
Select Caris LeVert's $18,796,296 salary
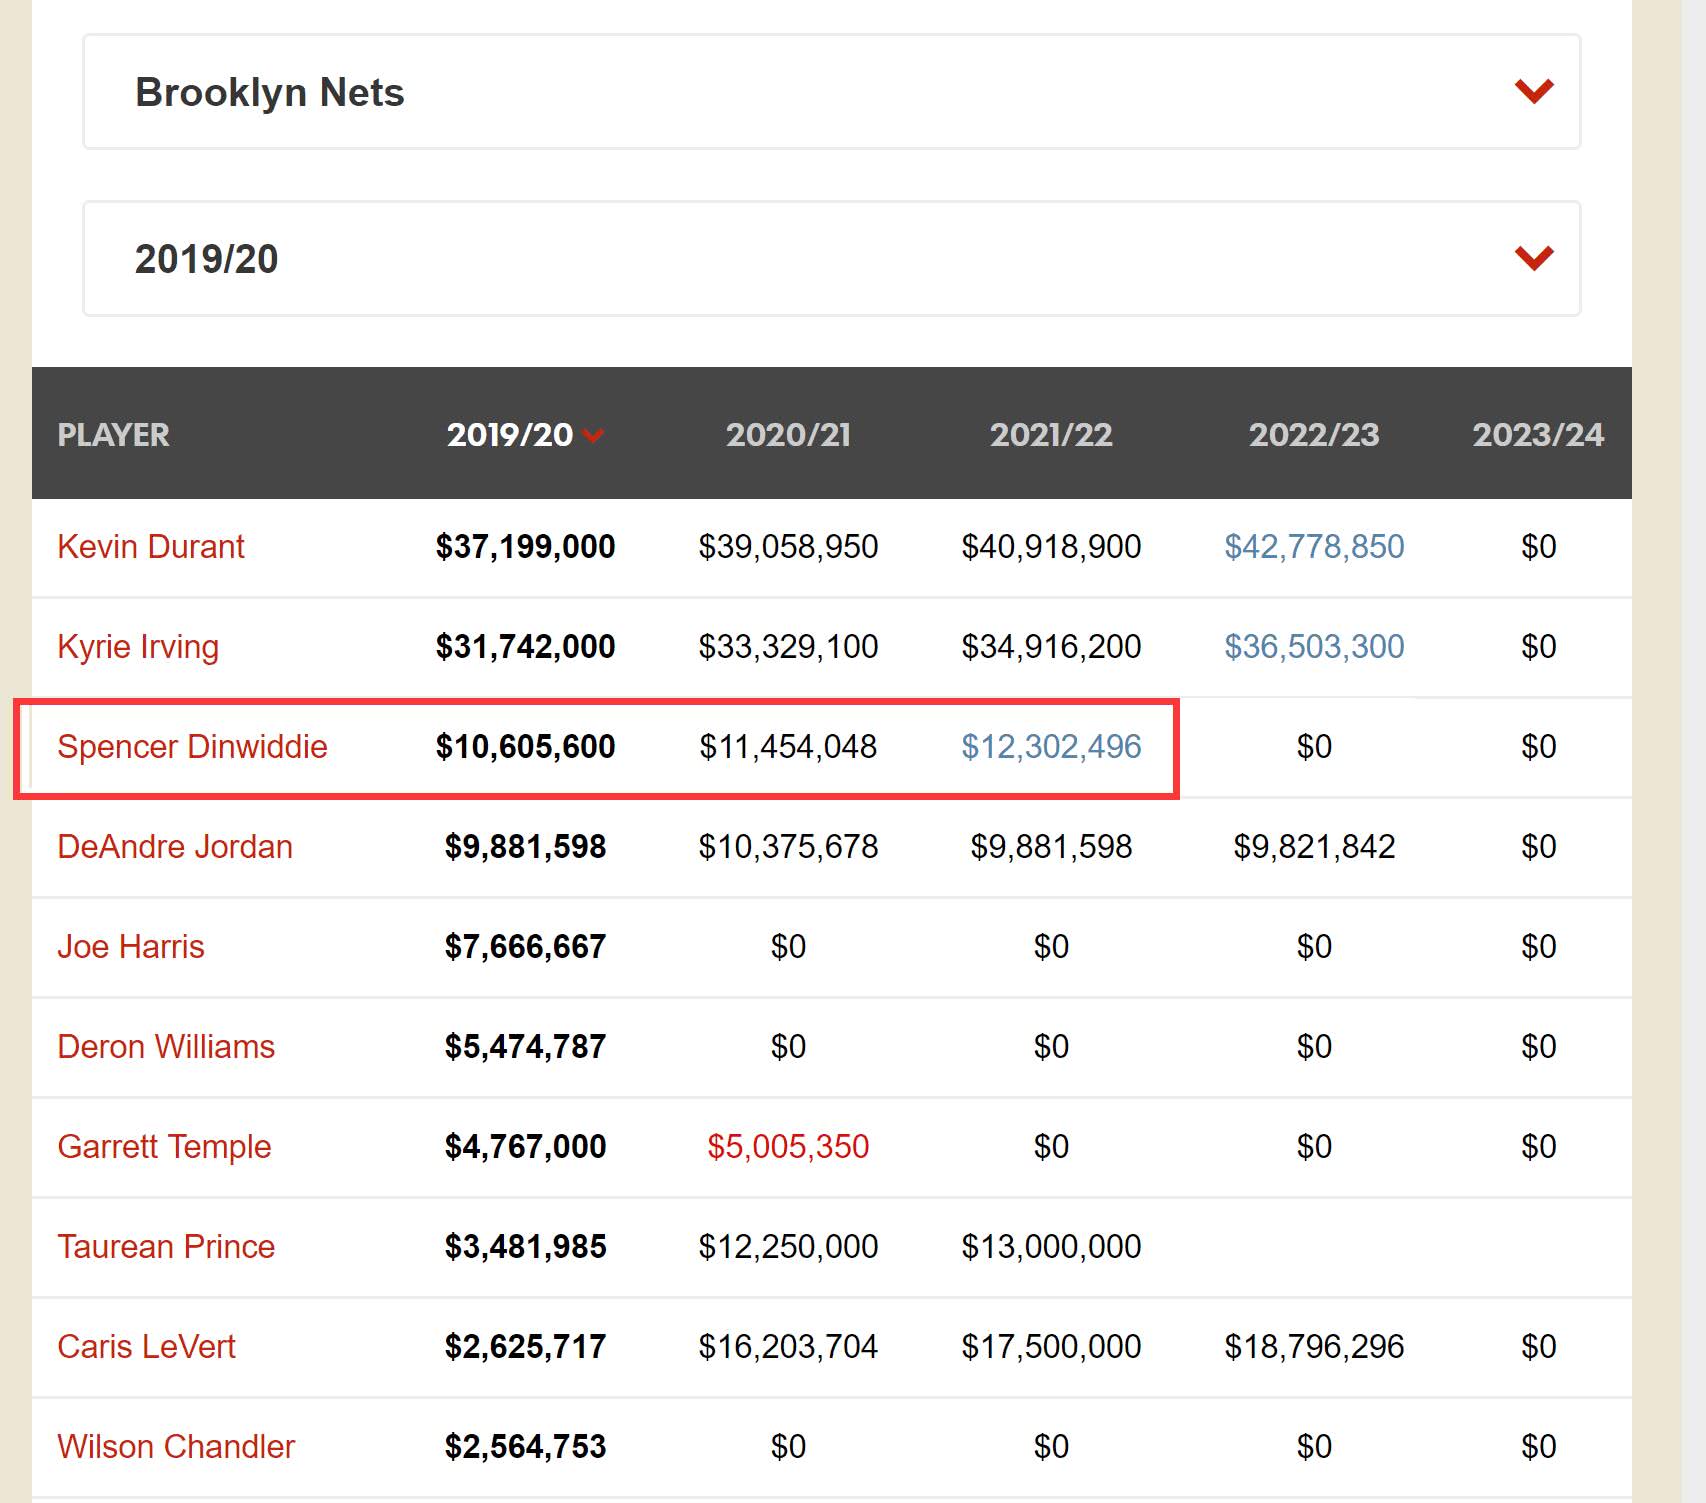point(1314,1347)
